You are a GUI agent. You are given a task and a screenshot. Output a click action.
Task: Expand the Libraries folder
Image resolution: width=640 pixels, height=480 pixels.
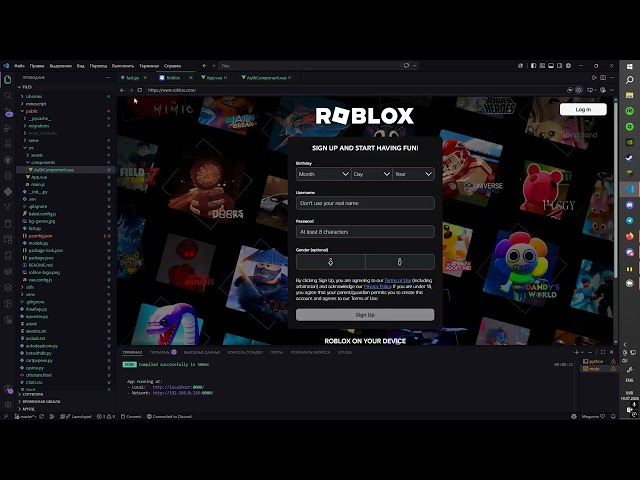click(34, 96)
